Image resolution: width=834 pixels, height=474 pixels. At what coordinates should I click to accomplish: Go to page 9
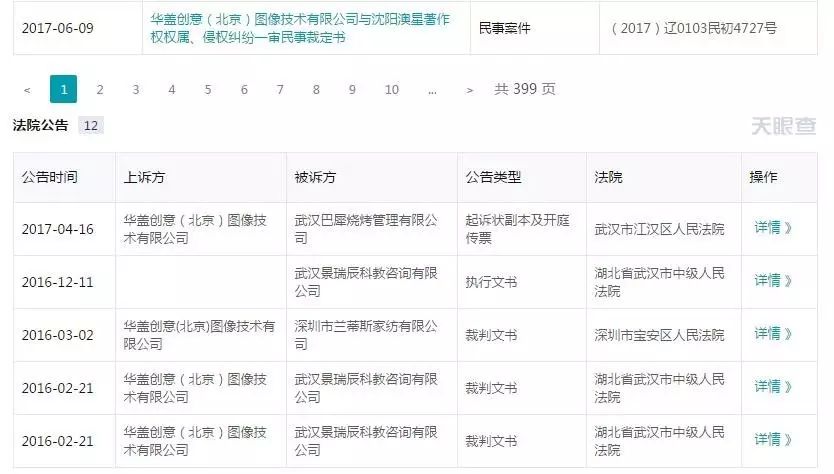point(352,89)
